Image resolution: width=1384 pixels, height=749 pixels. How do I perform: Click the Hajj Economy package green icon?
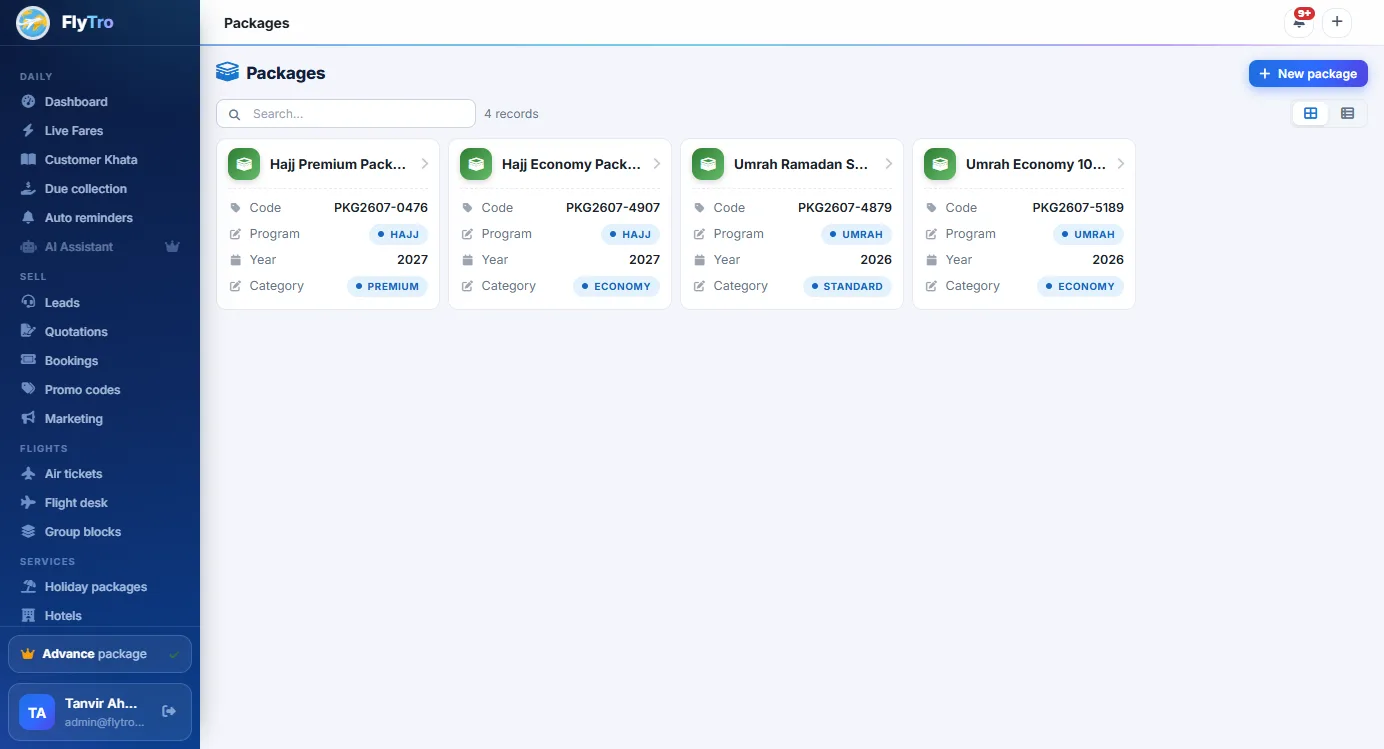pyautogui.click(x=476, y=164)
